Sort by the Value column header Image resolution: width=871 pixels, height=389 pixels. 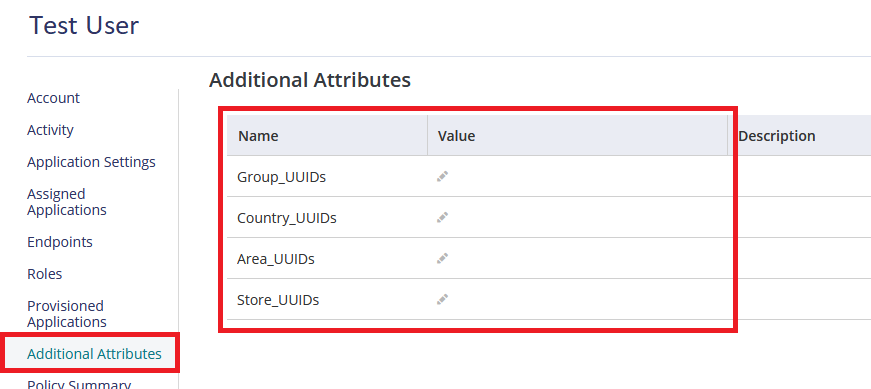click(x=457, y=136)
